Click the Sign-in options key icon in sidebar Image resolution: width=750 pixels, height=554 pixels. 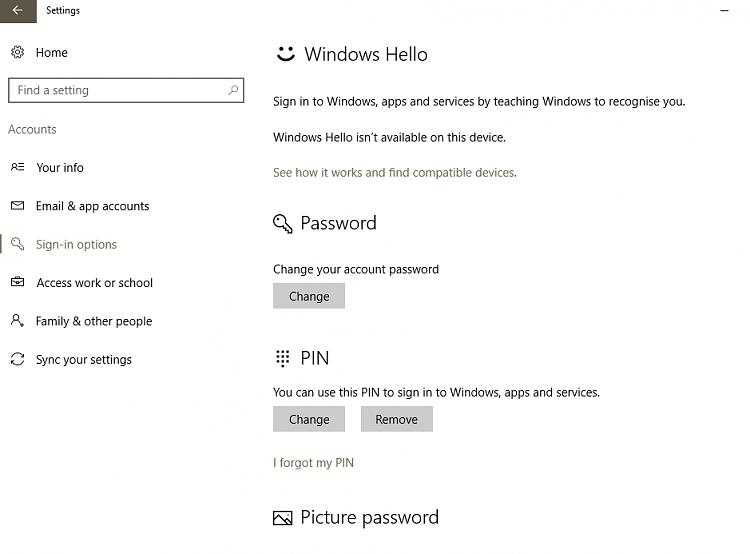click(x=18, y=244)
